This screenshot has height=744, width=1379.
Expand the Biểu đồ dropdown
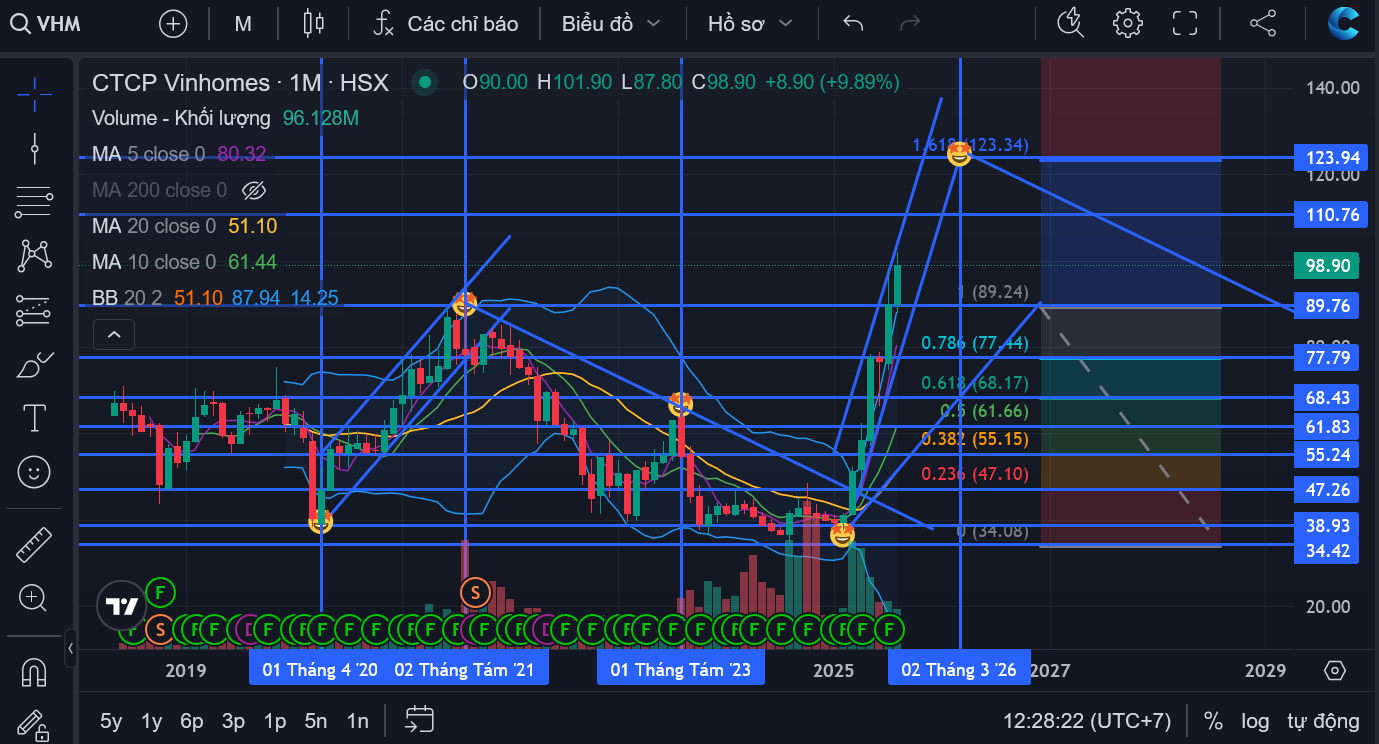[x=611, y=23]
